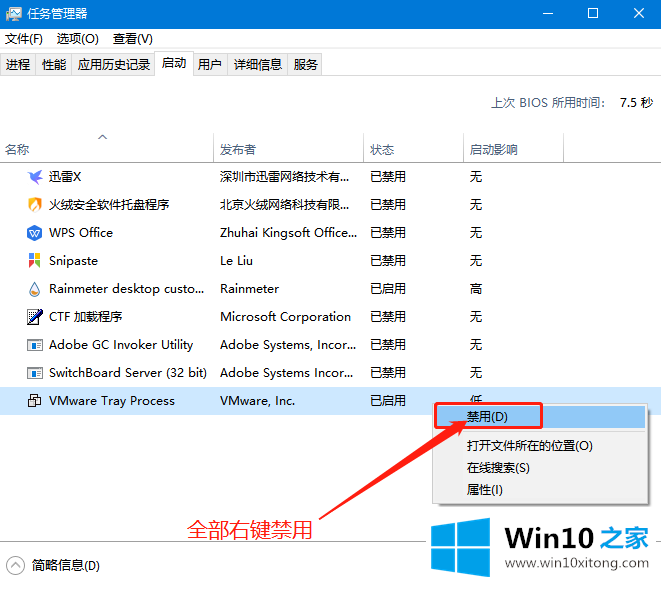Click the Adobe GC Invoker Utility icon
Image resolution: width=661 pixels, height=589 pixels.
coord(35,345)
